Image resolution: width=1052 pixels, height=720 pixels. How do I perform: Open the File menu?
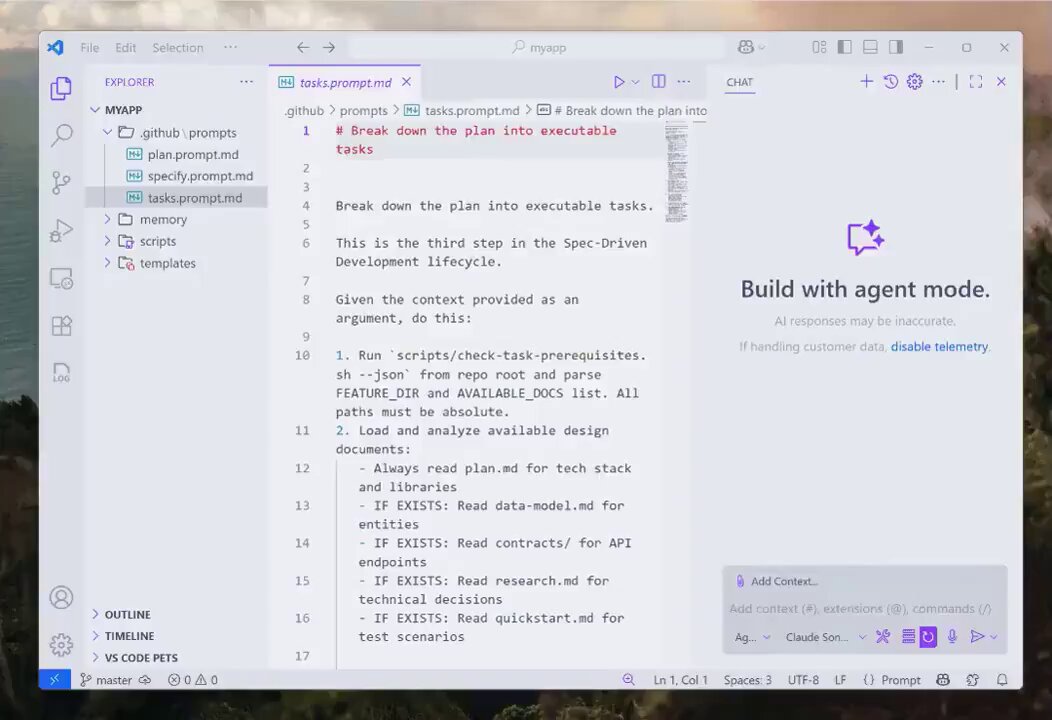89,48
